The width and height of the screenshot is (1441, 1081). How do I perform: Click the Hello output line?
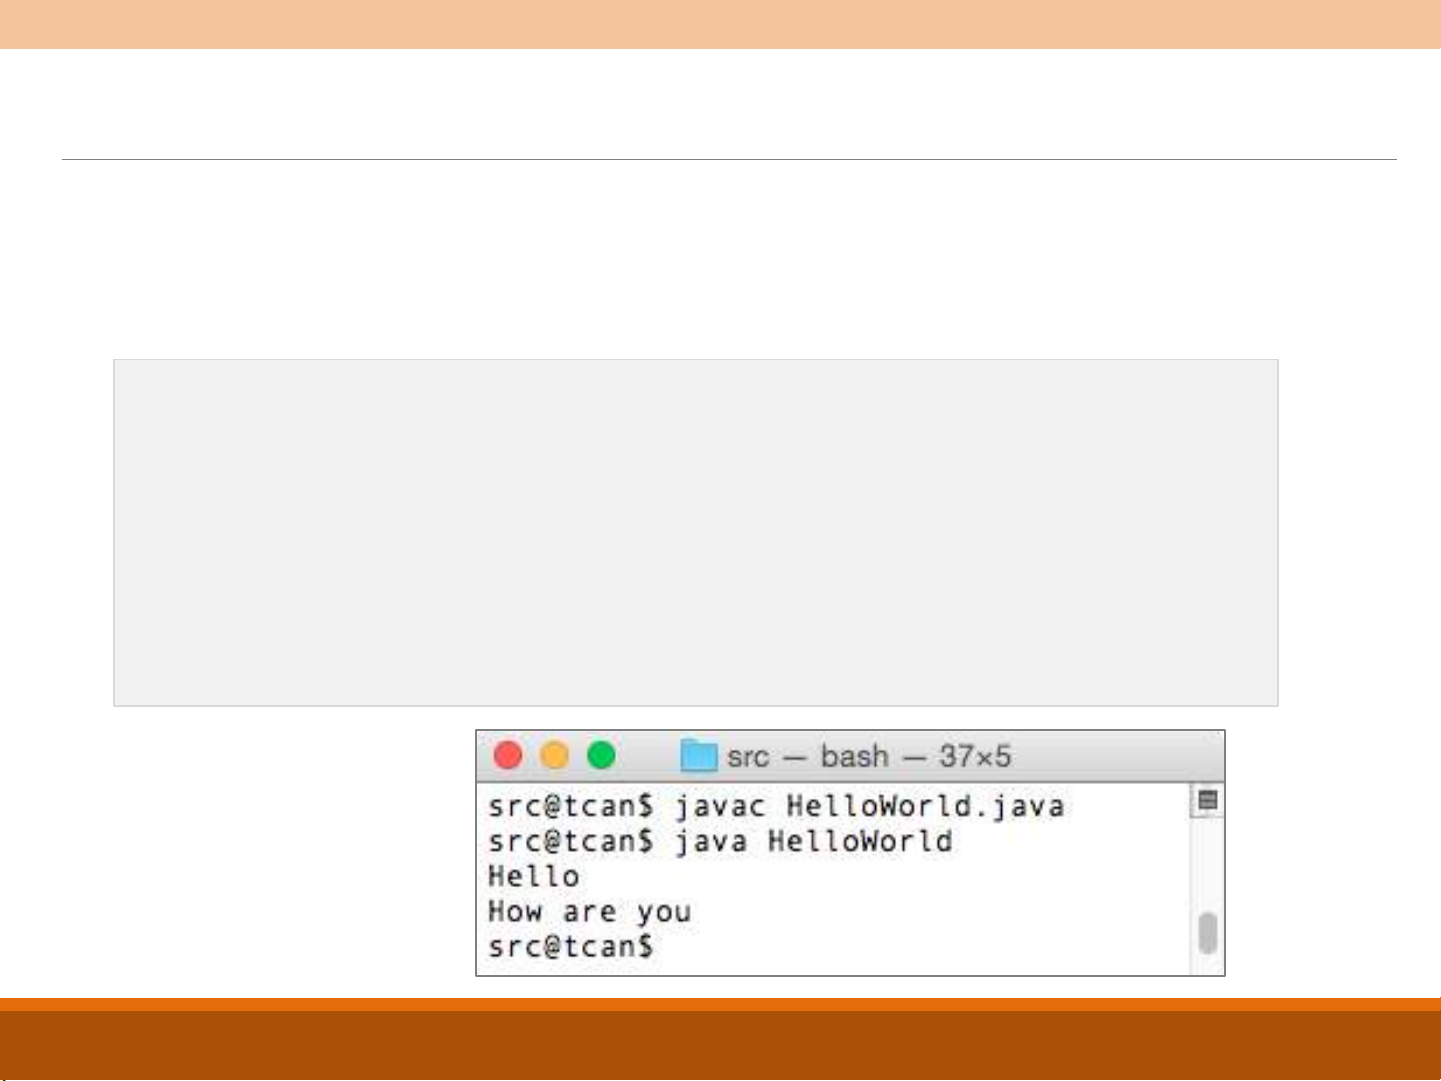(x=533, y=877)
